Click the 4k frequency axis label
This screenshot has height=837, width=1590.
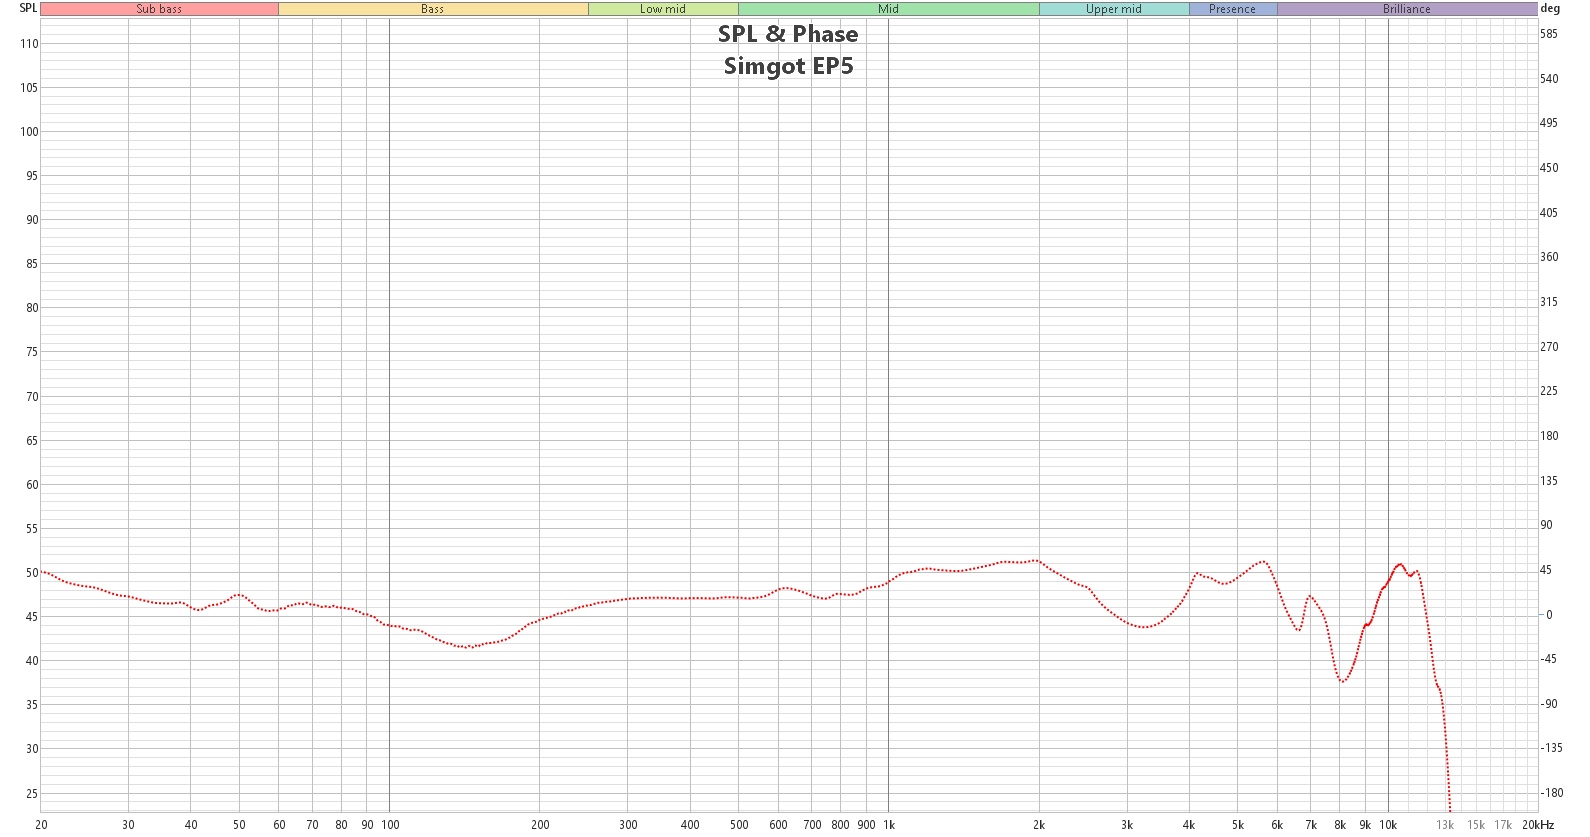(1189, 825)
